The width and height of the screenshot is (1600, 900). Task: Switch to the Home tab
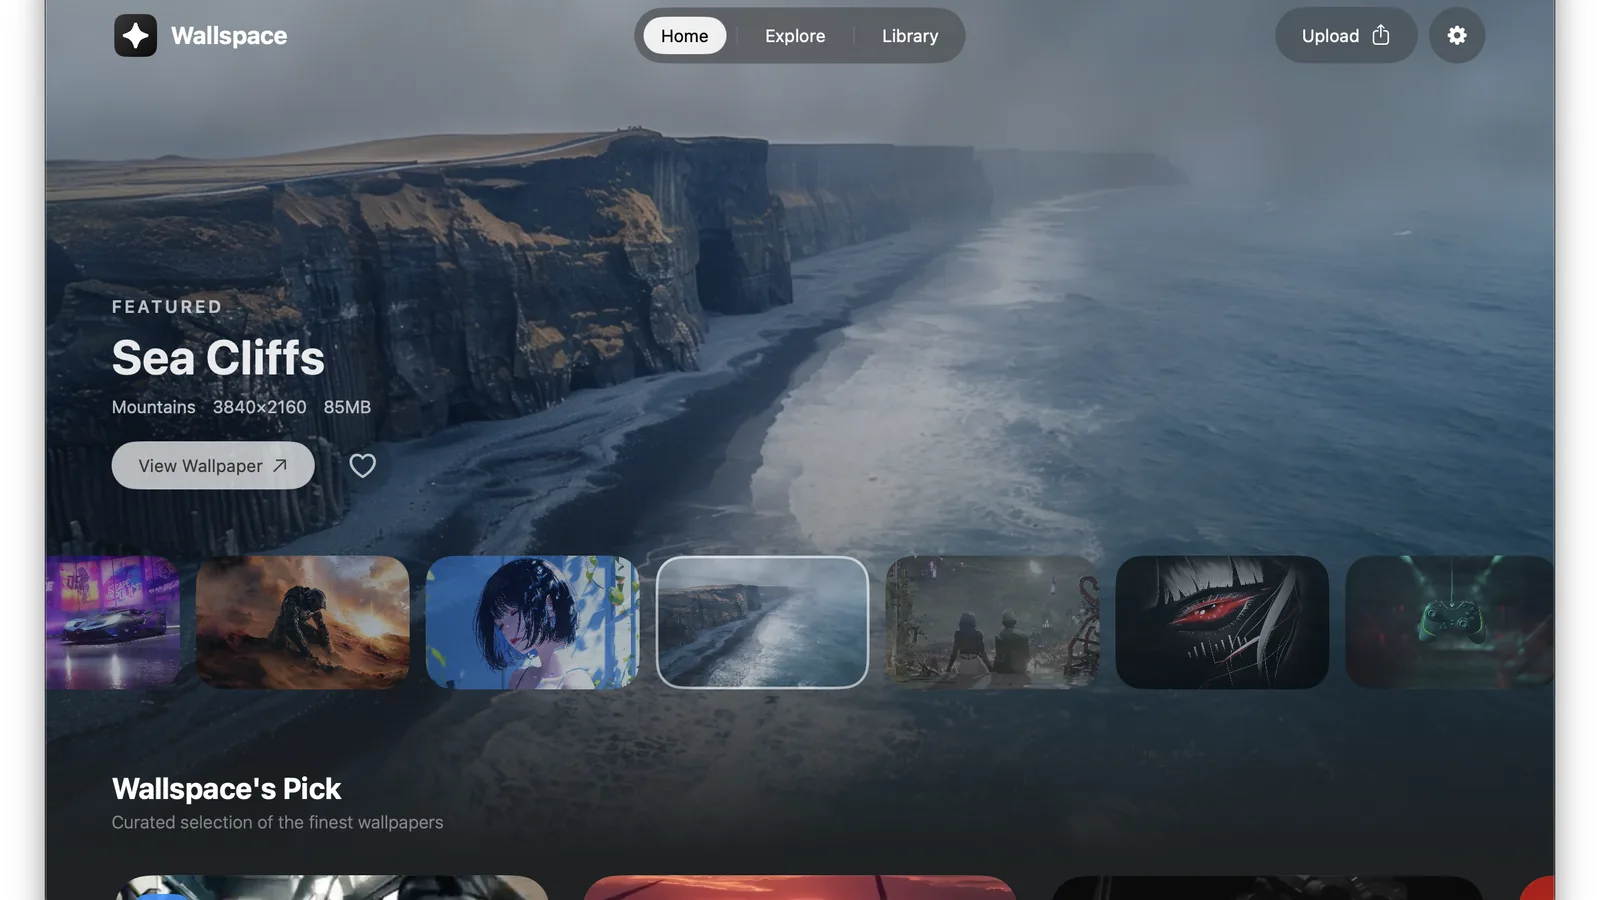[684, 36]
